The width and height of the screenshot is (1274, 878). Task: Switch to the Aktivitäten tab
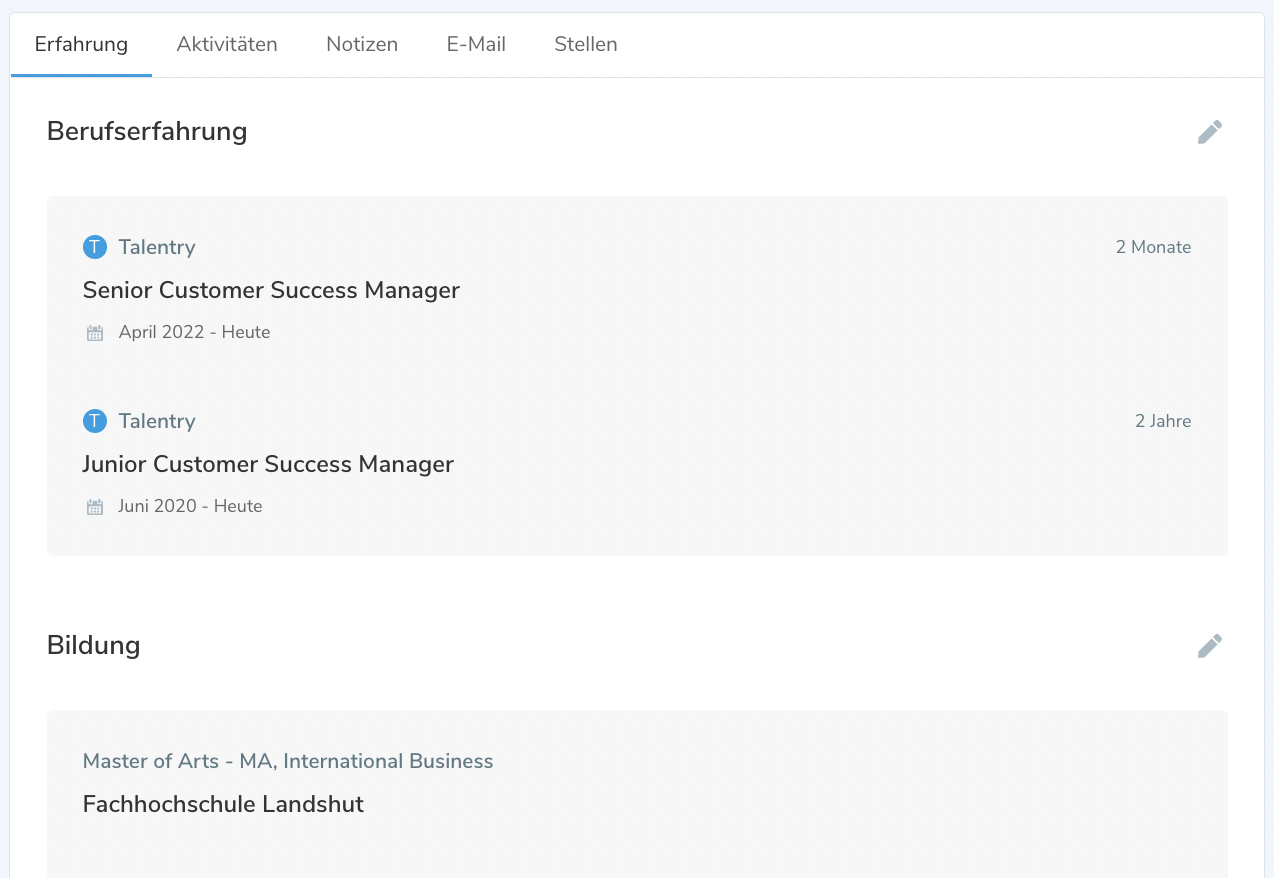coord(227,44)
